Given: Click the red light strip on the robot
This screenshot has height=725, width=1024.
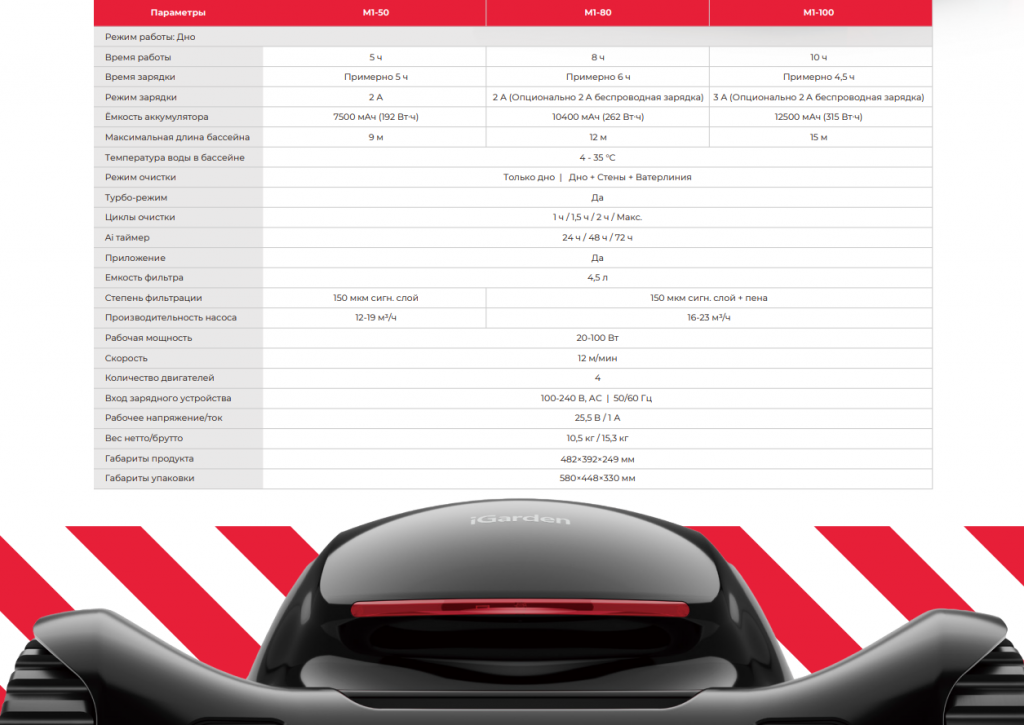Looking at the screenshot, I should [520, 609].
